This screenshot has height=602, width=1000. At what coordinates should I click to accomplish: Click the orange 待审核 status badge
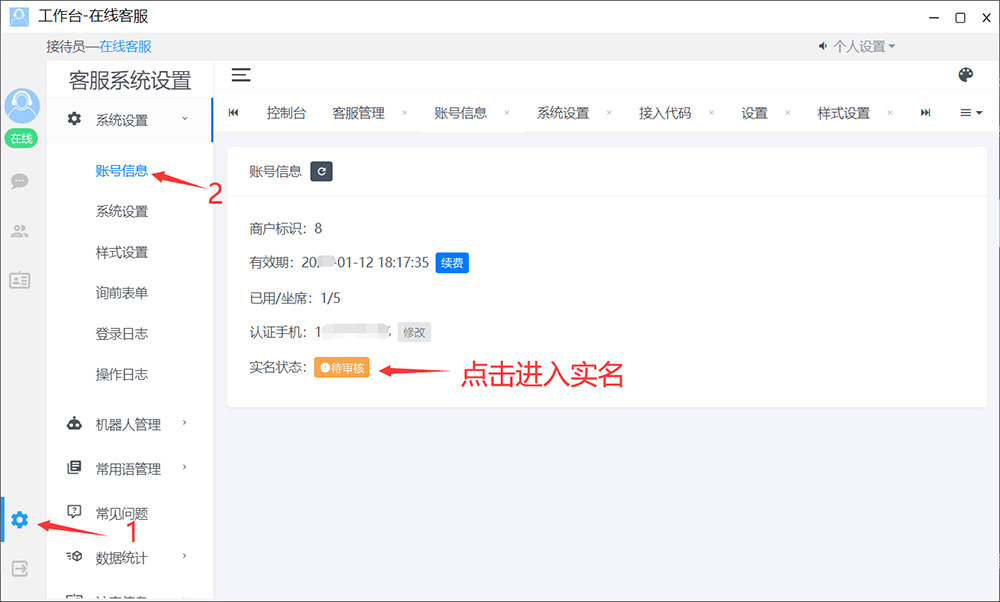(x=342, y=368)
